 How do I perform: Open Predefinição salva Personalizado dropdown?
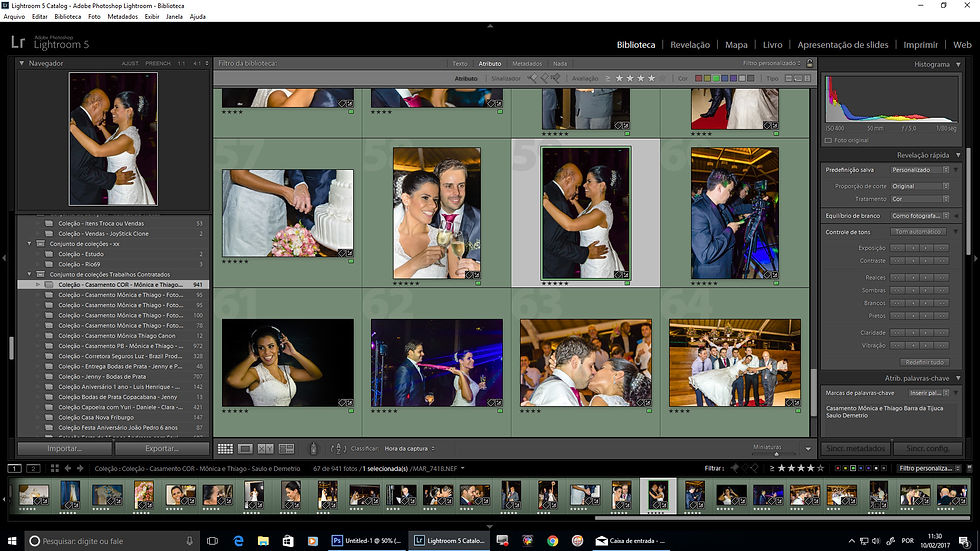click(920, 170)
